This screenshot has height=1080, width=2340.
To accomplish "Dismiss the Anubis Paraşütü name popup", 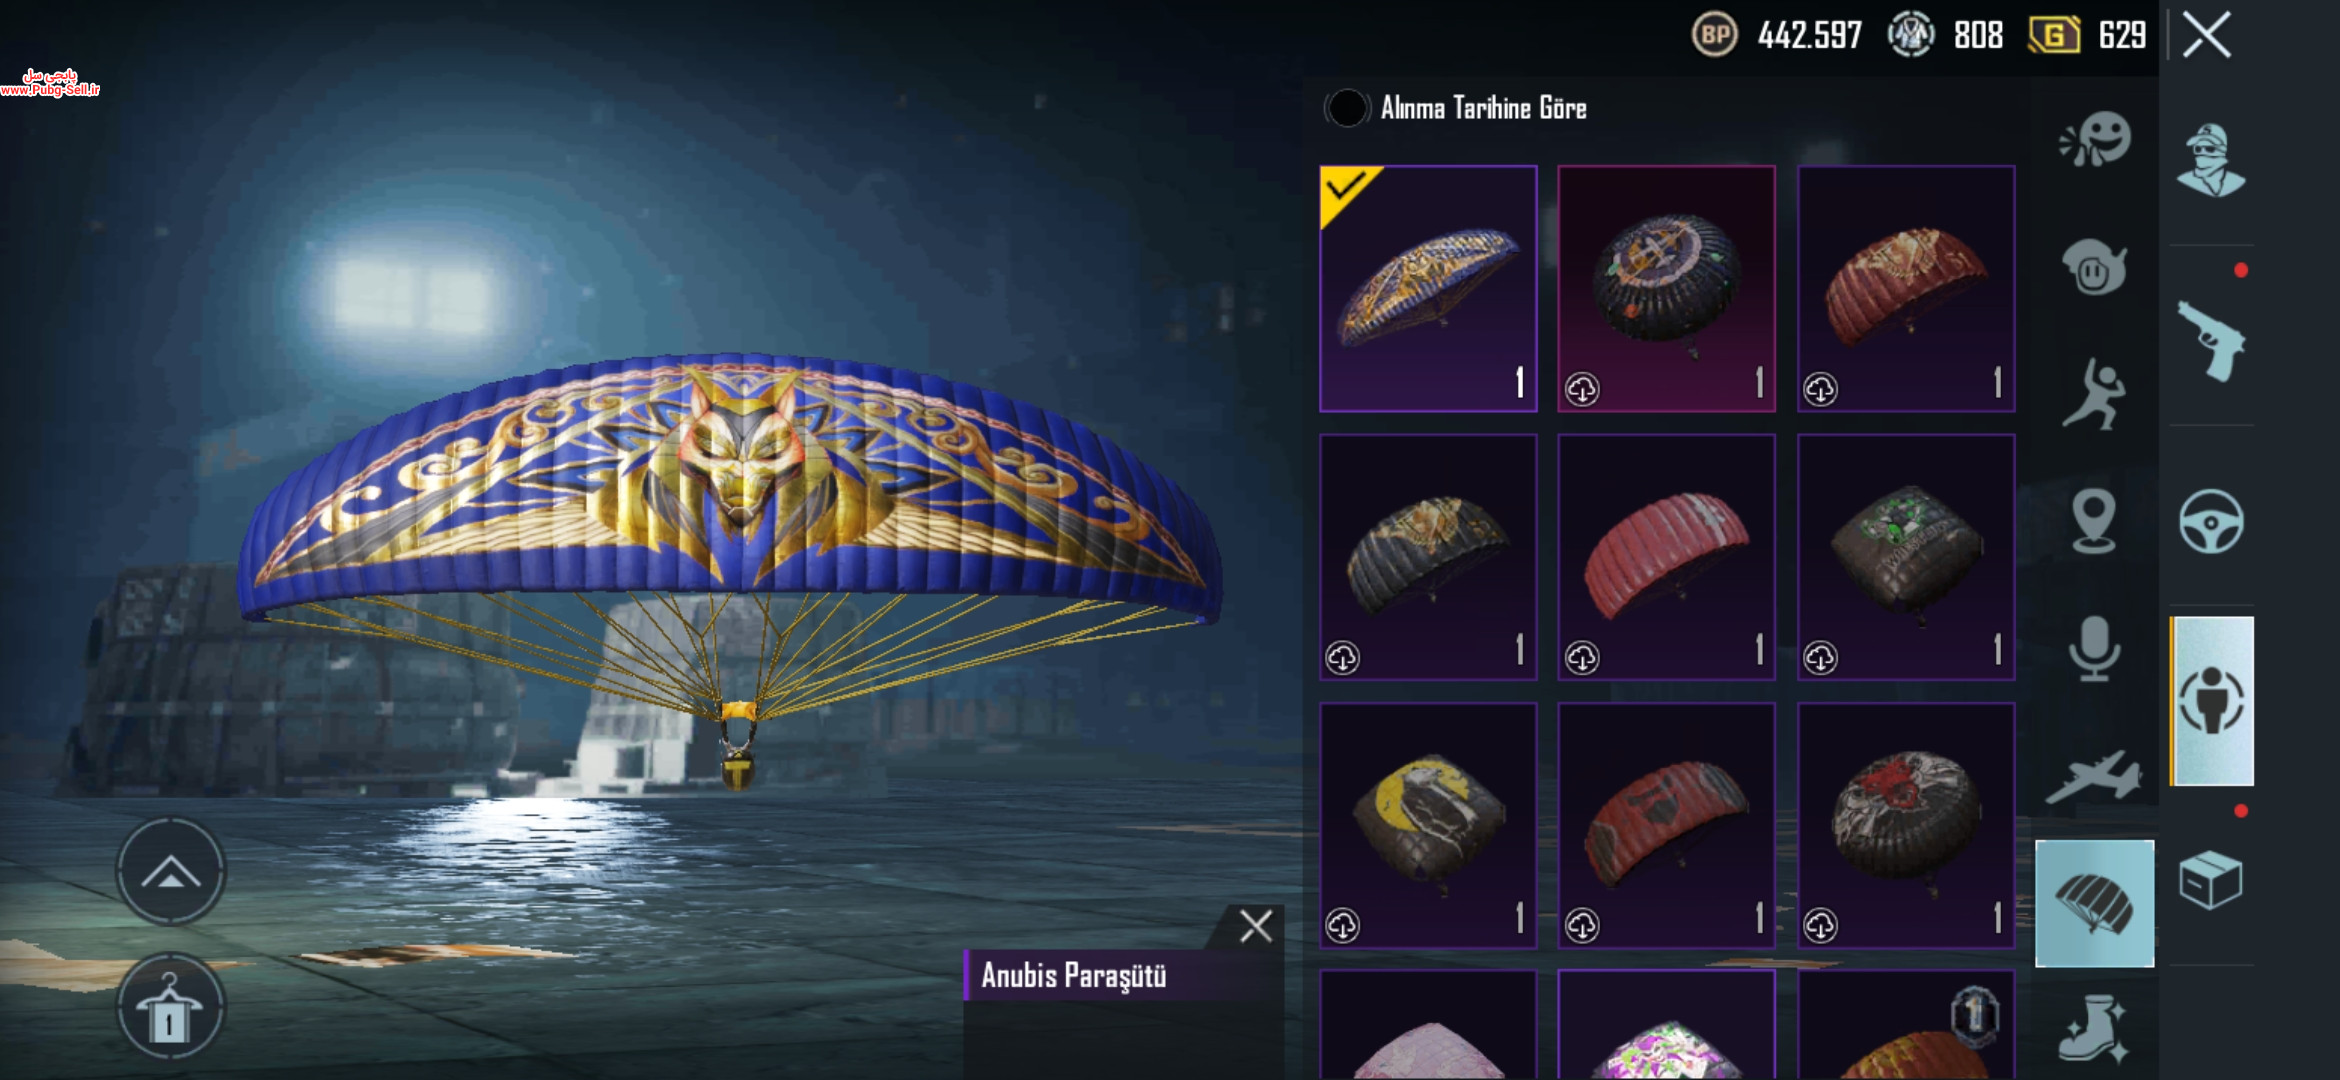I will coord(1256,926).
